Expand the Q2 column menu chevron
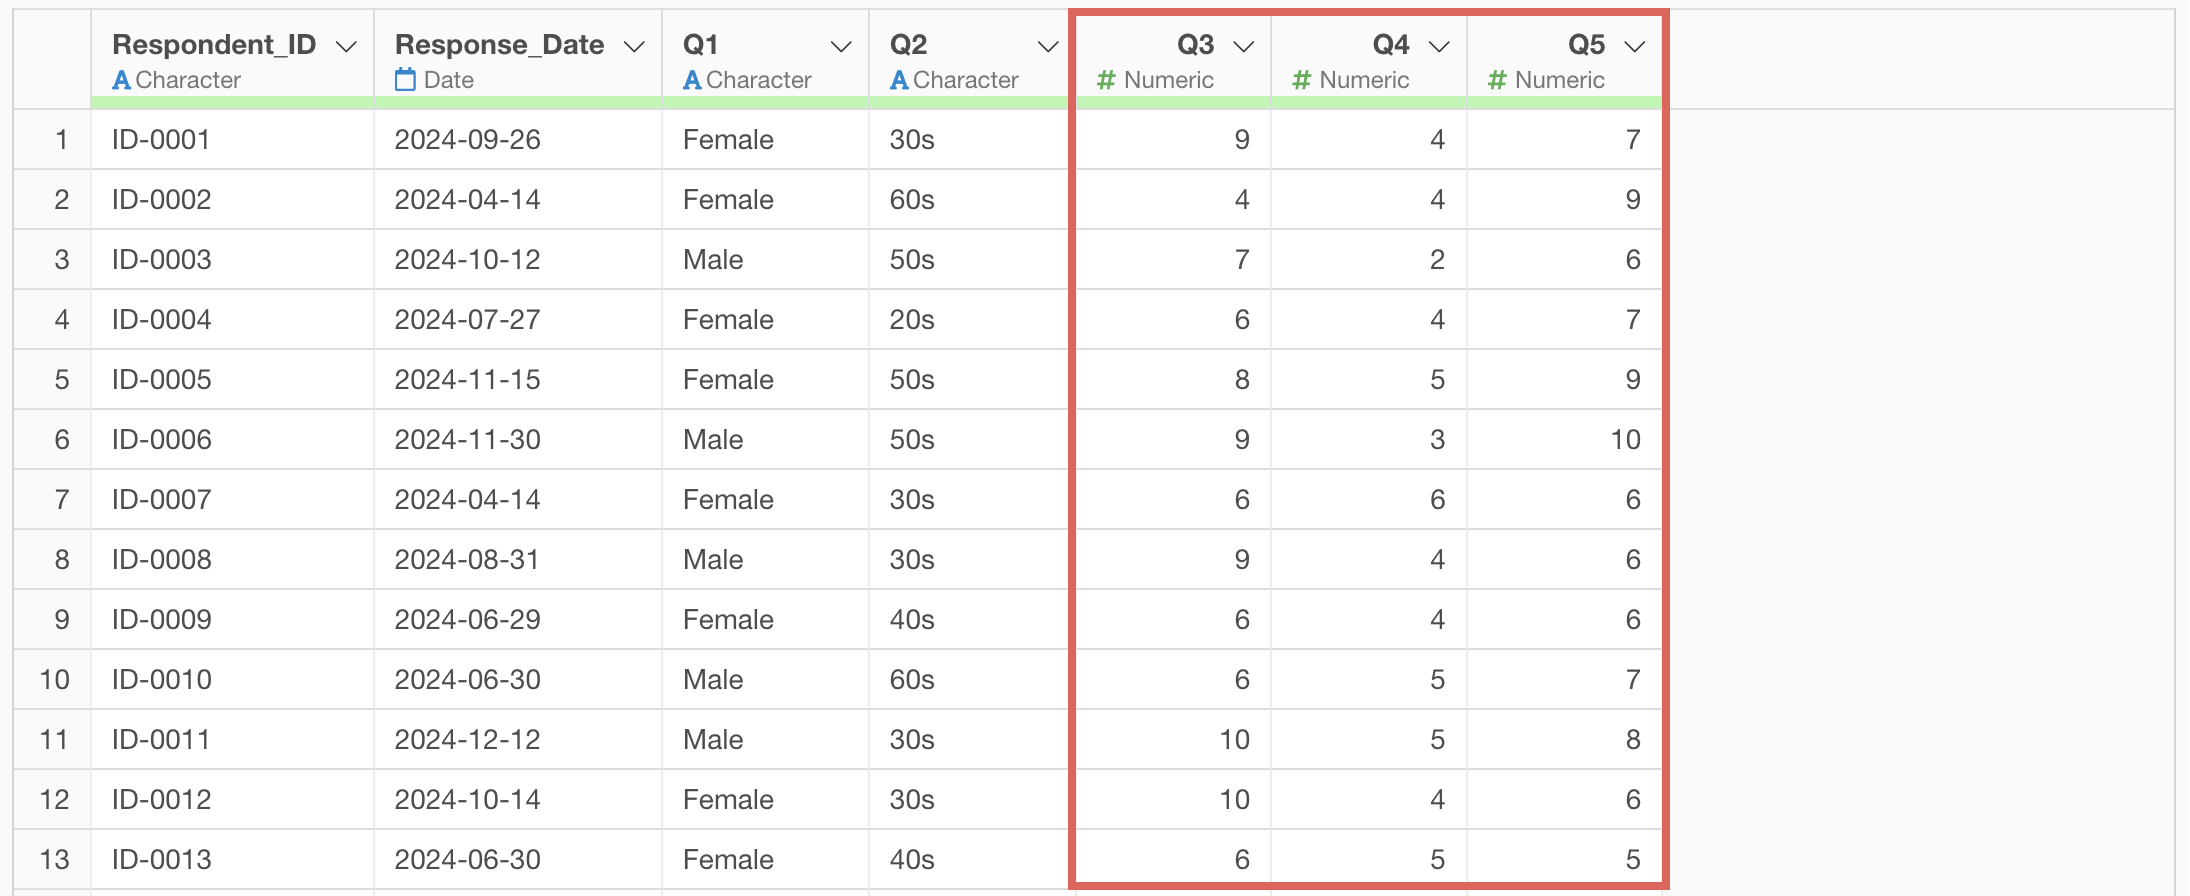The width and height of the screenshot is (2190, 896). point(1048,47)
